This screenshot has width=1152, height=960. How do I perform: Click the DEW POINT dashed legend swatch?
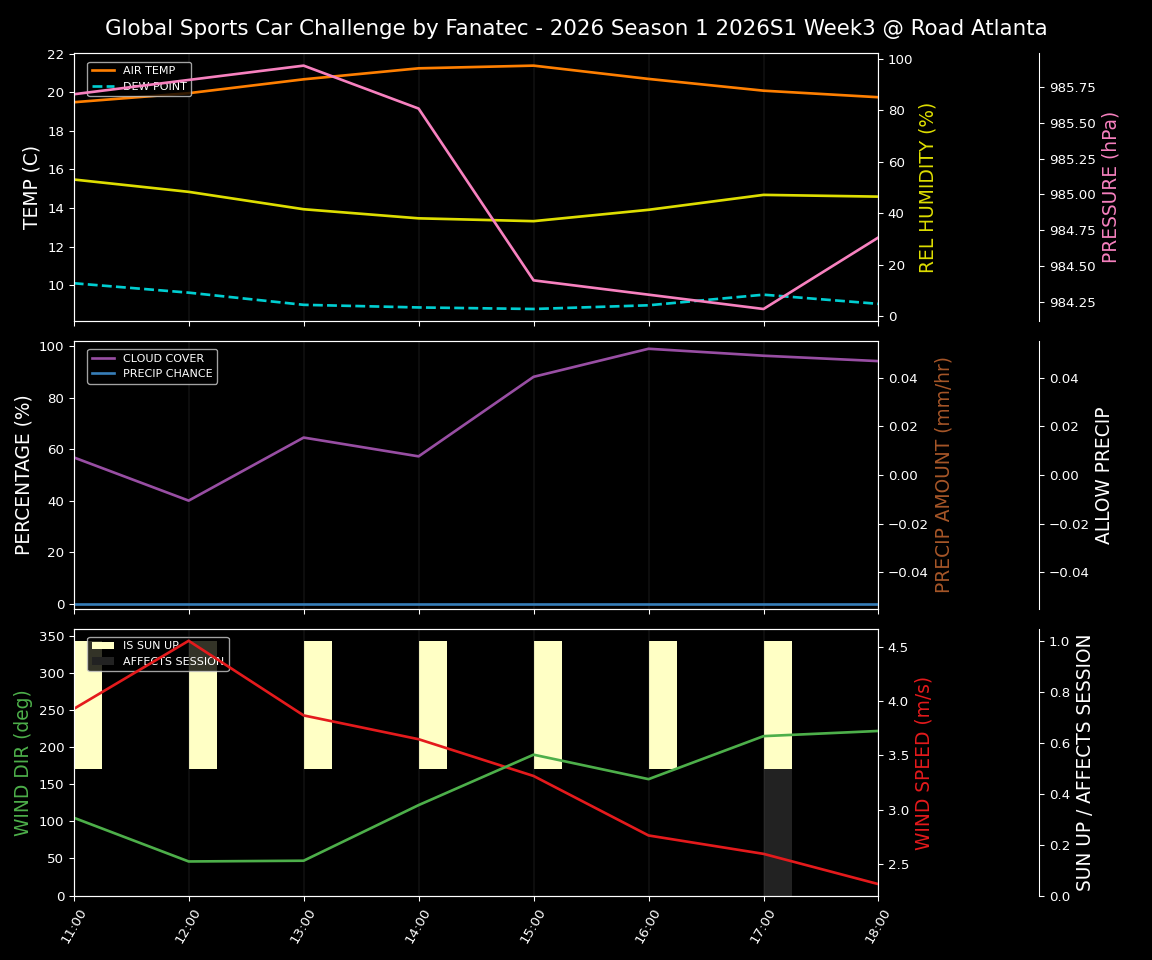point(103,86)
